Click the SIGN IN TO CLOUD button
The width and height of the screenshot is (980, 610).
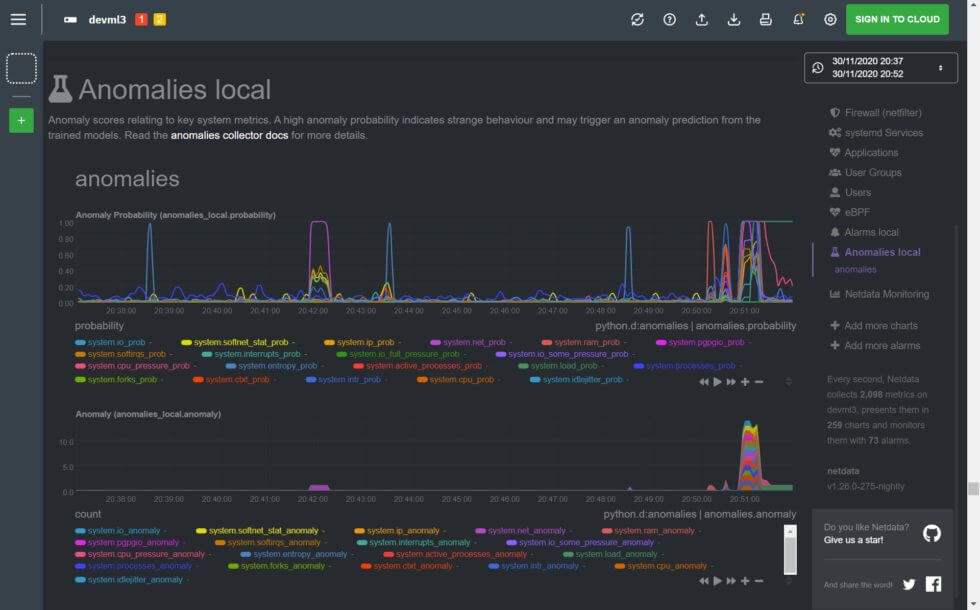[x=897, y=19]
